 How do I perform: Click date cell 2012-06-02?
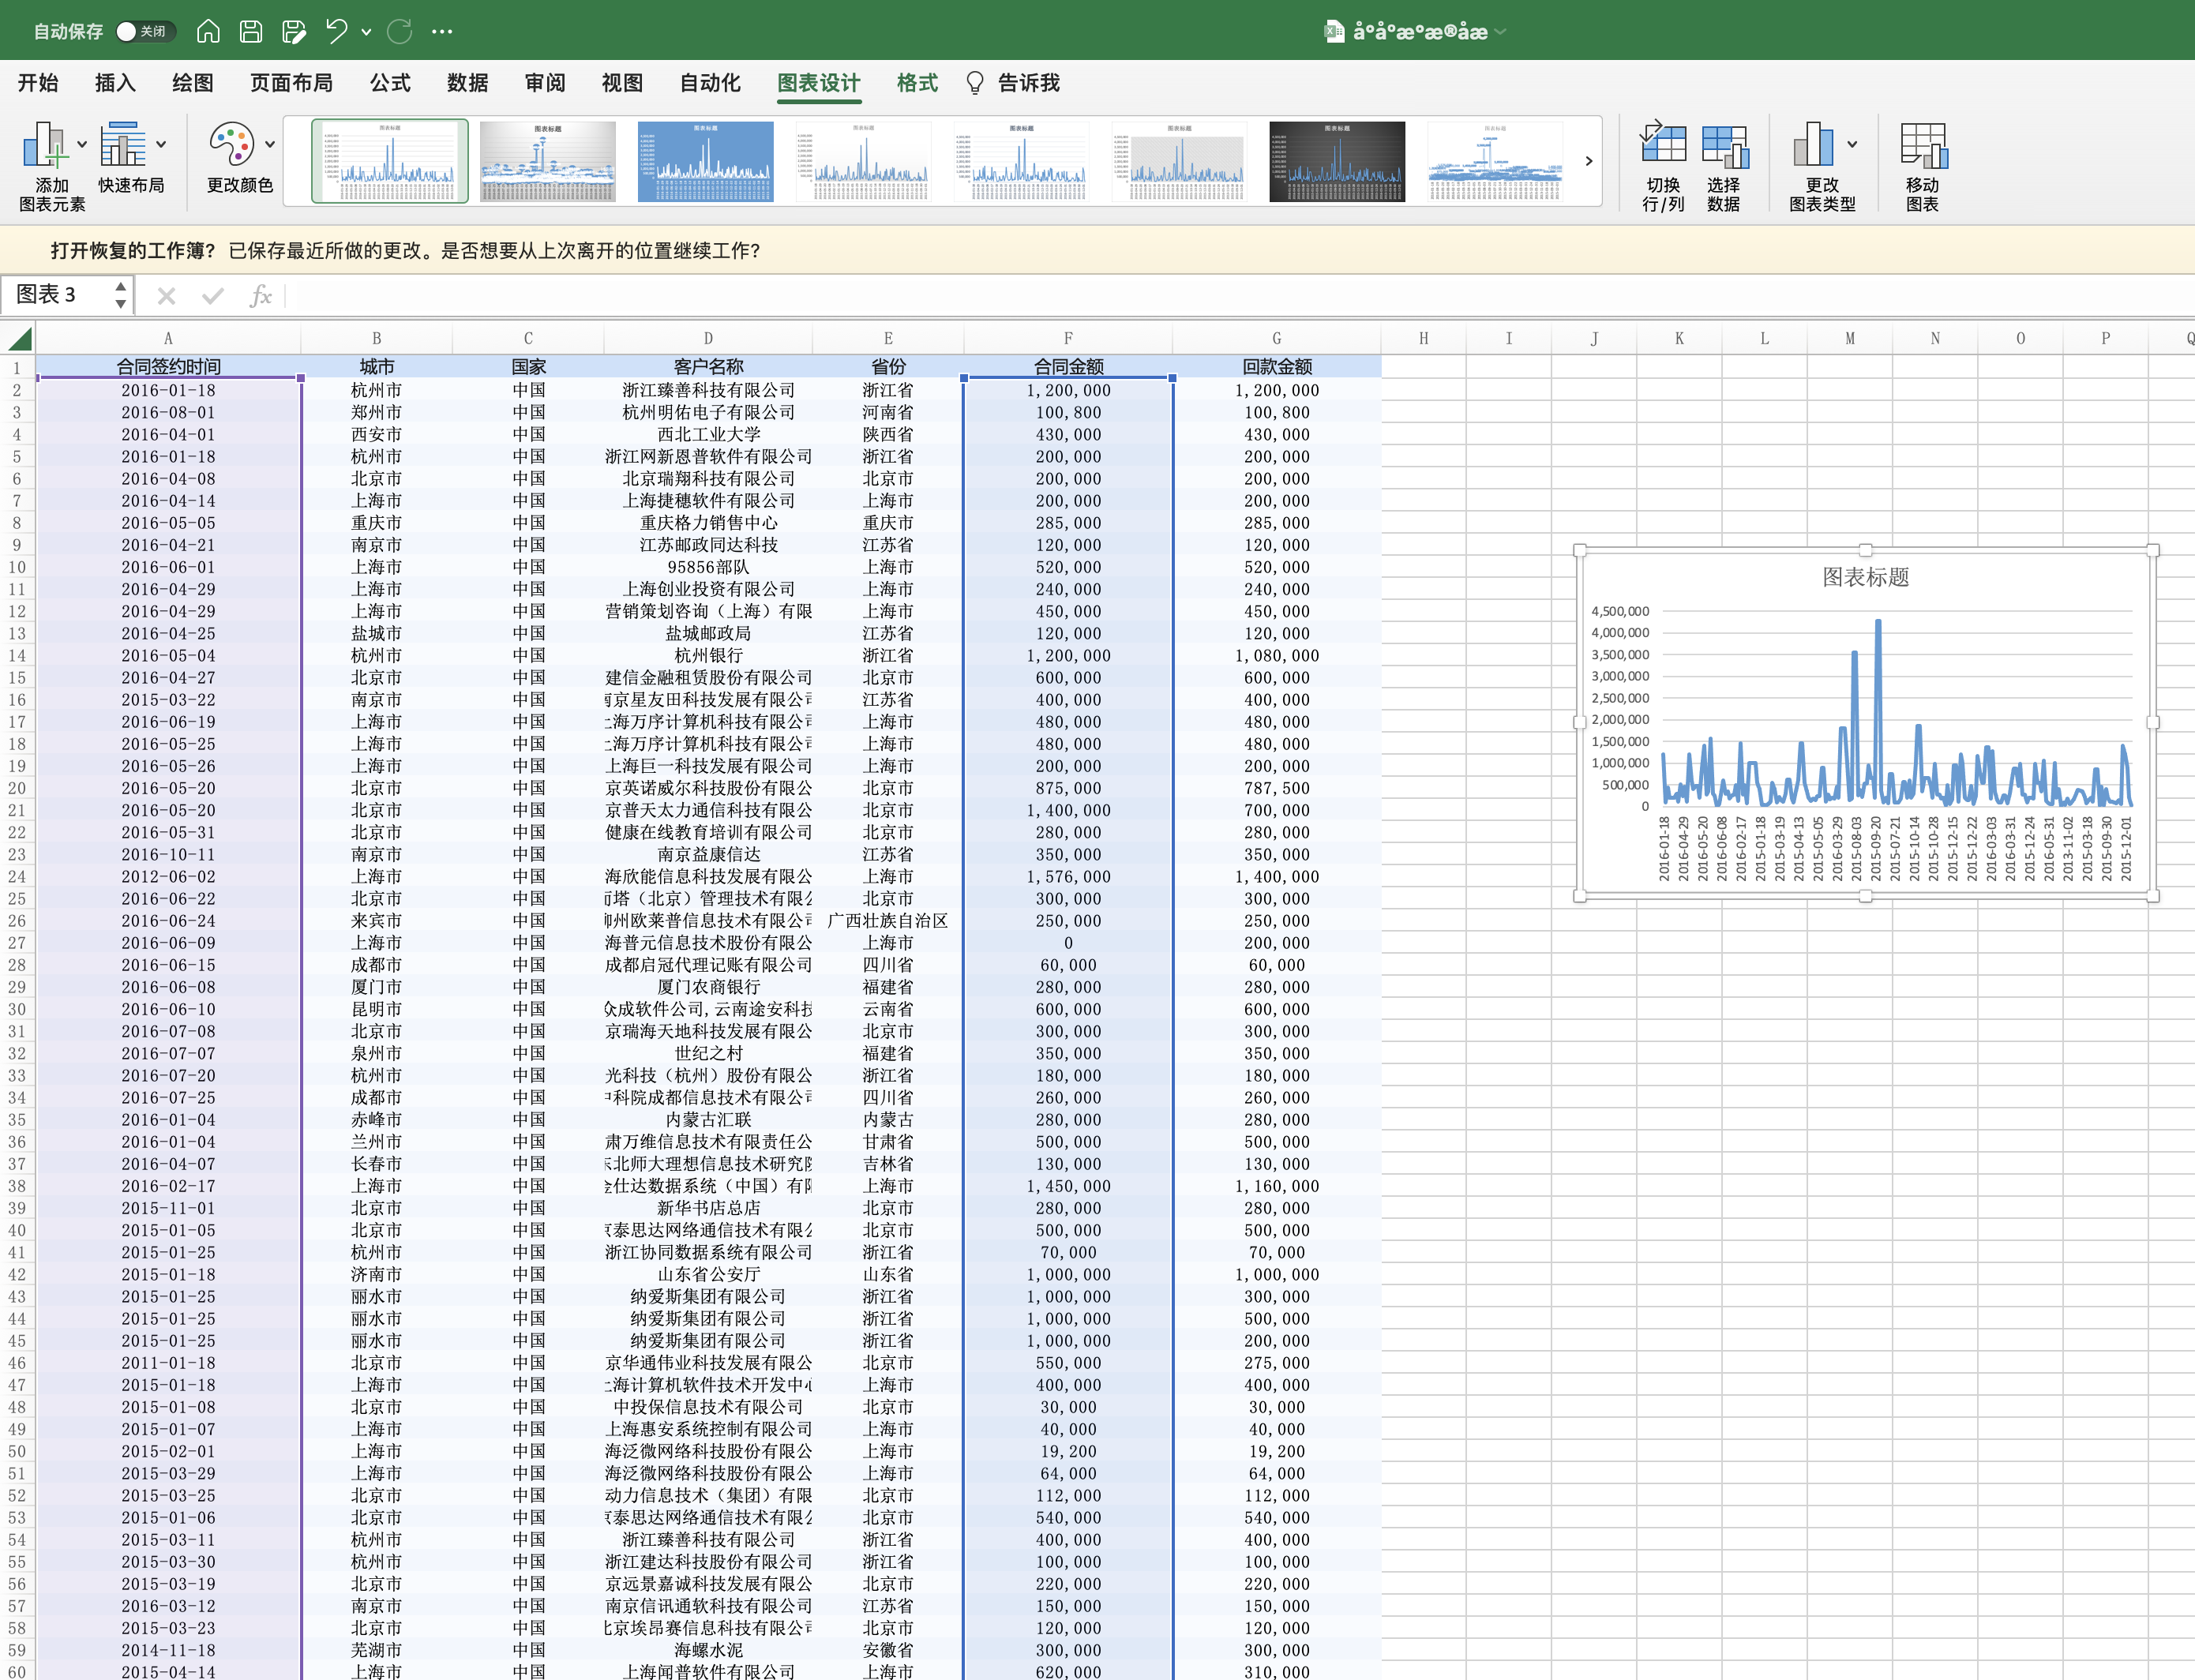tap(168, 876)
